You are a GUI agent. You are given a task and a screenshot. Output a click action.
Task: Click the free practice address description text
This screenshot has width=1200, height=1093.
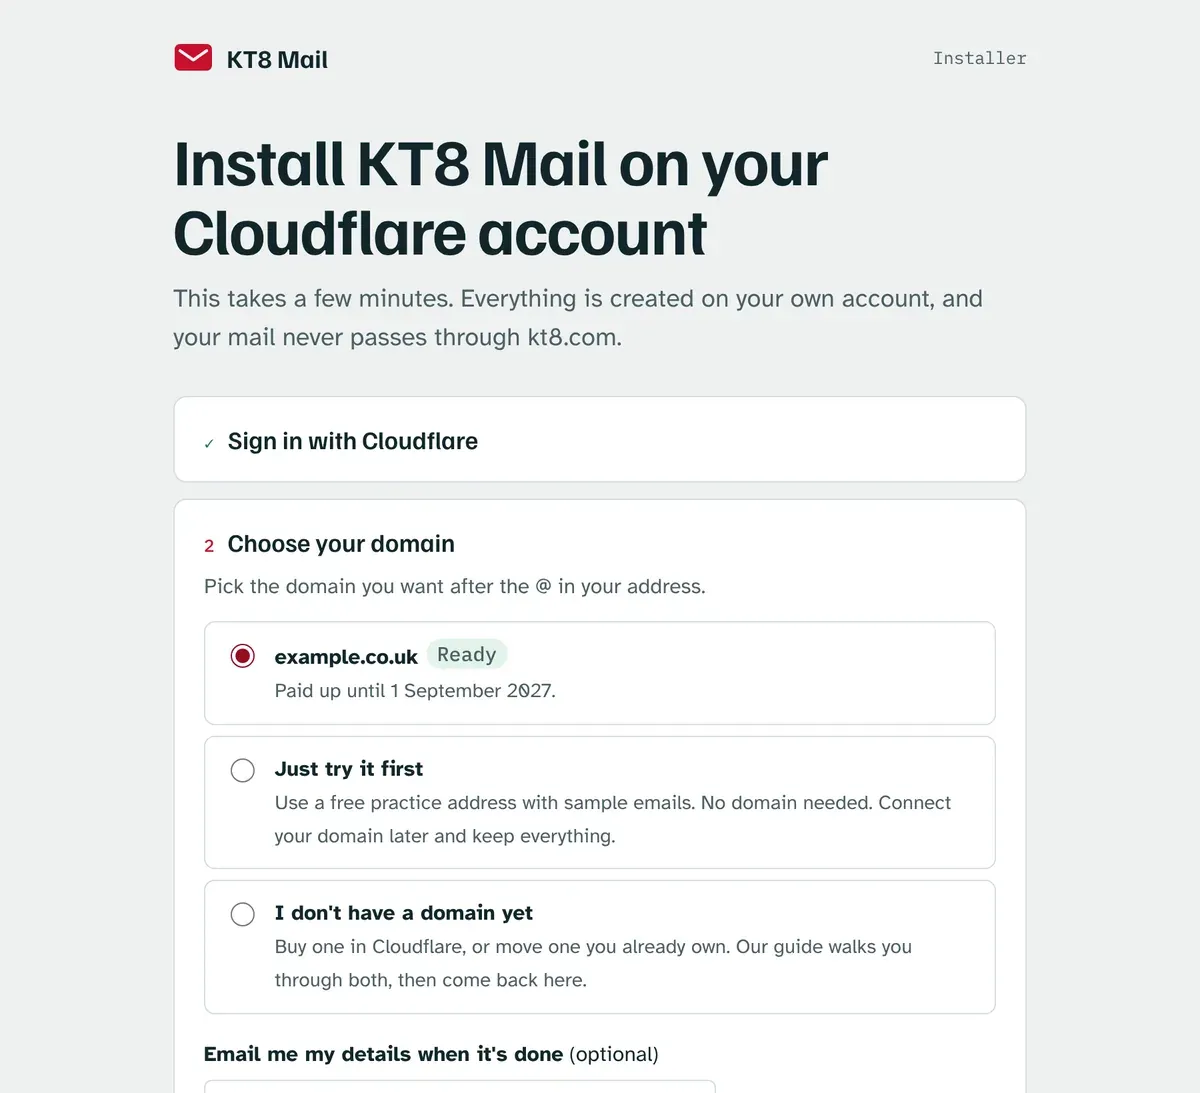coord(613,819)
